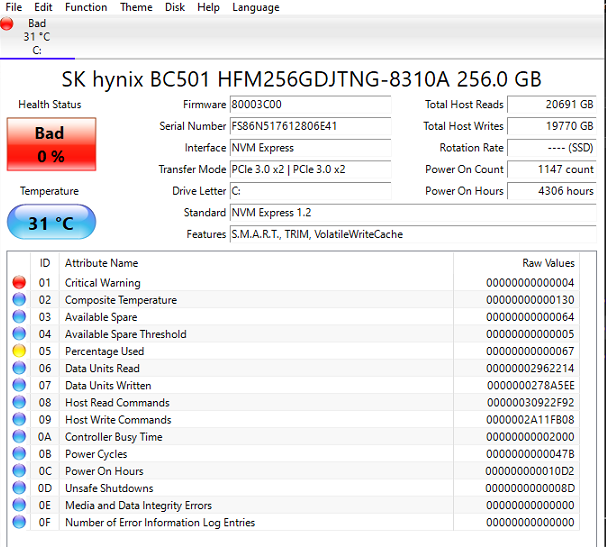Screen dimensions: 606x547
Task: Click raw value 00000000000004
Action: pos(530,283)
